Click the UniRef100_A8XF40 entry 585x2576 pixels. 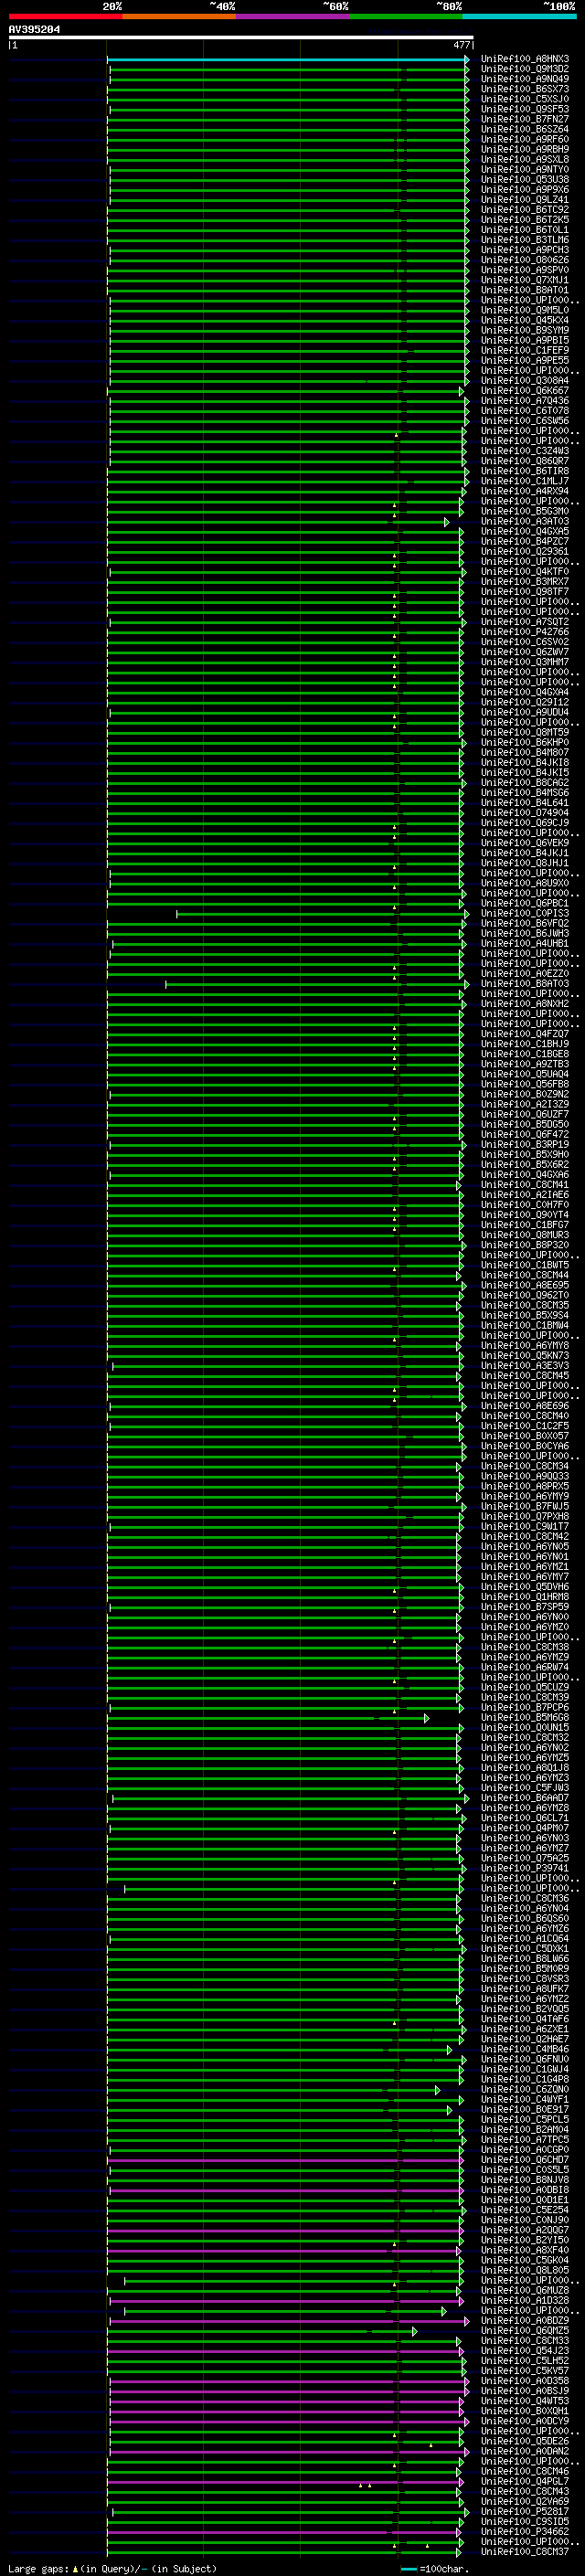(525, 2250)
